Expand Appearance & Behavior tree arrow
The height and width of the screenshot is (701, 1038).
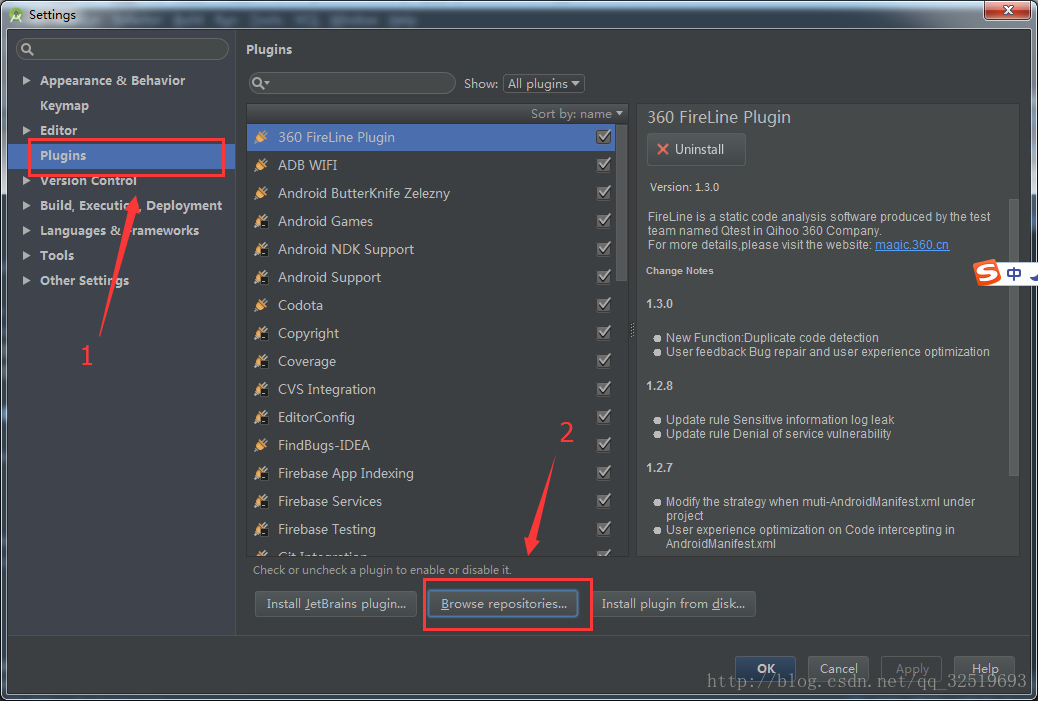[26, 80]
